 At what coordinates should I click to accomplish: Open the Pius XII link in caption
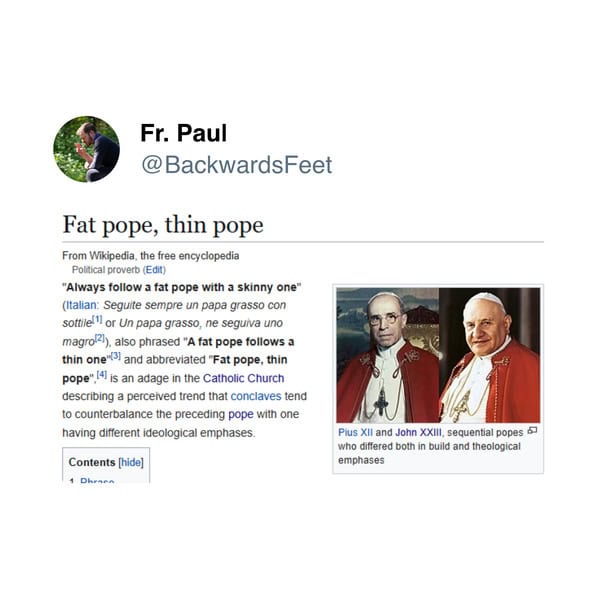pyautogui.click(x=355, y=432)
